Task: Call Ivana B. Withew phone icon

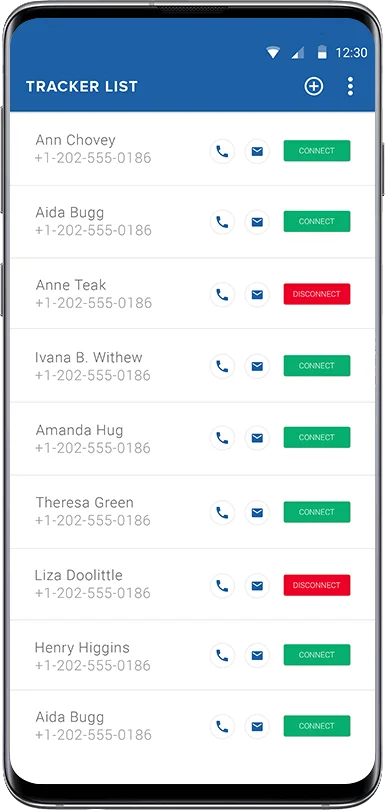Action: (222, 366)
